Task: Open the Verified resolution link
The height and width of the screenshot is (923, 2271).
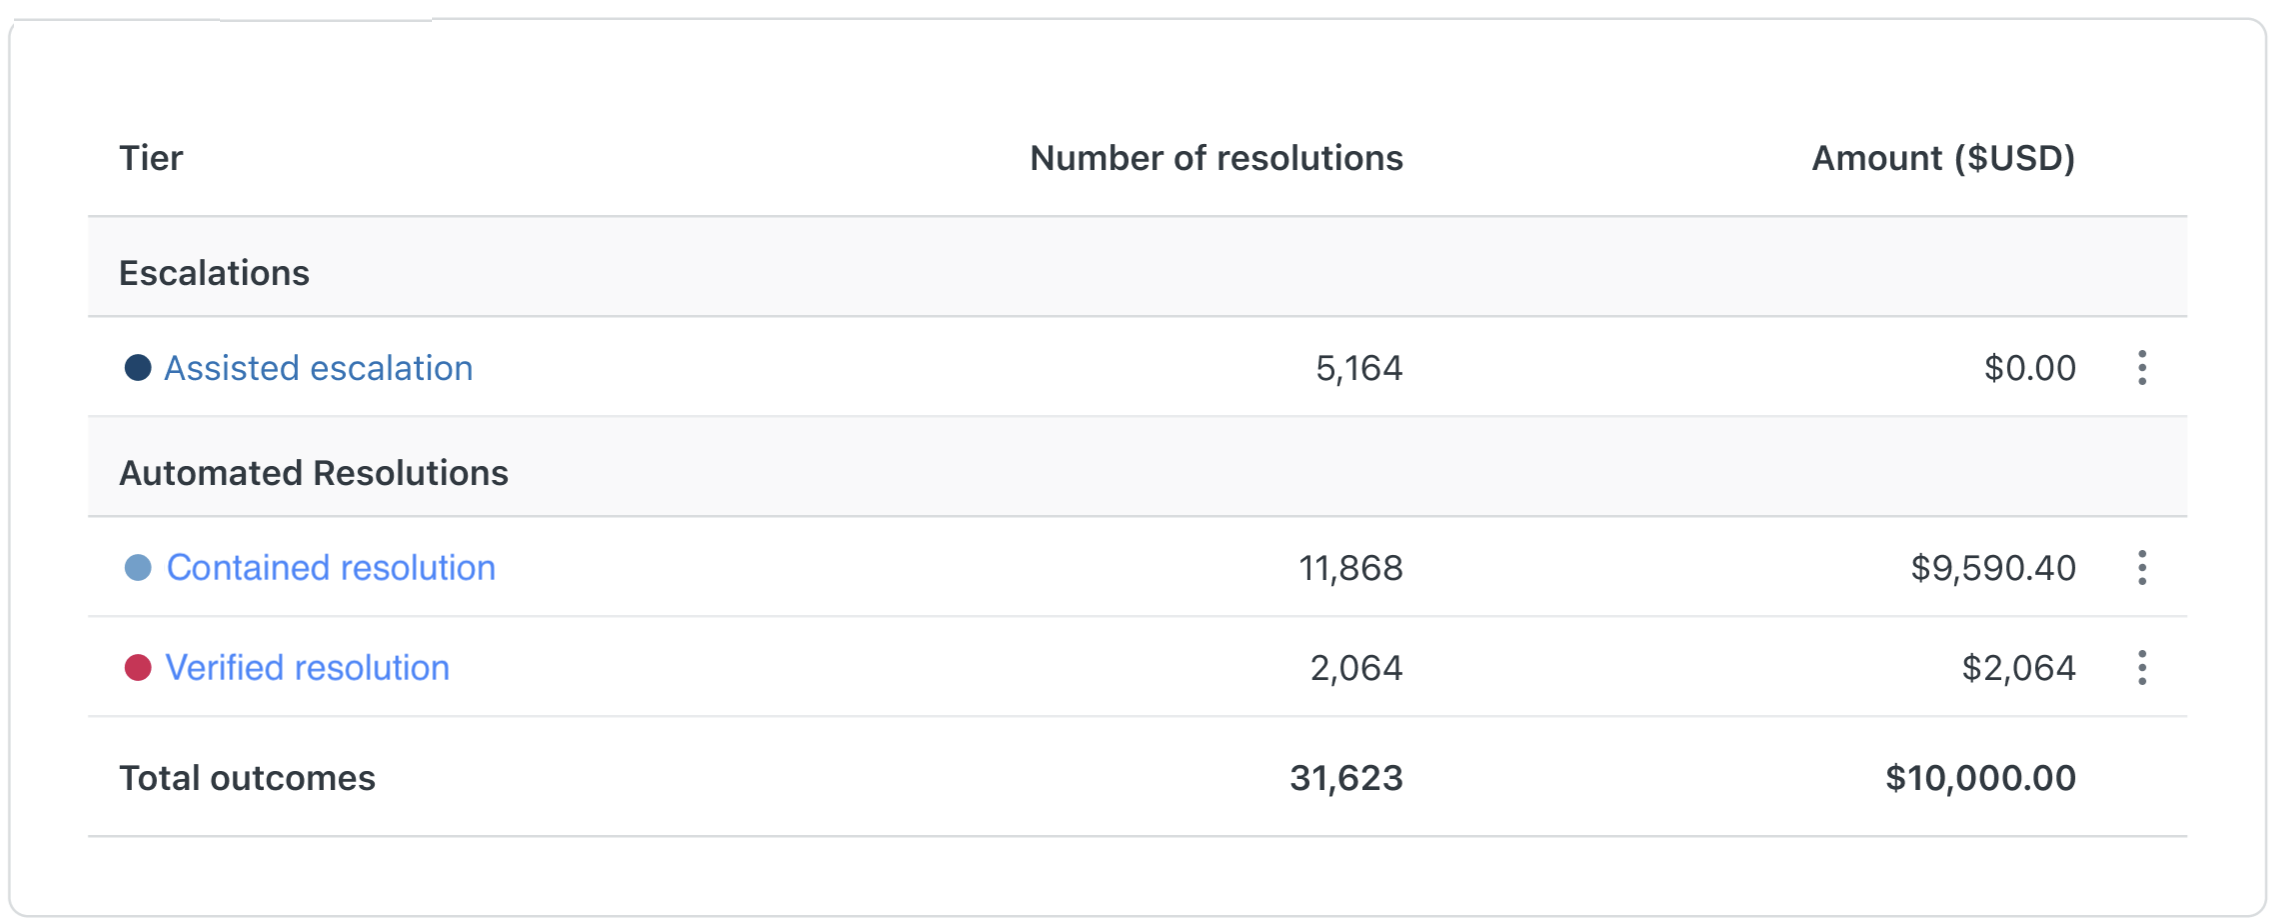Action: click(308, 668)
